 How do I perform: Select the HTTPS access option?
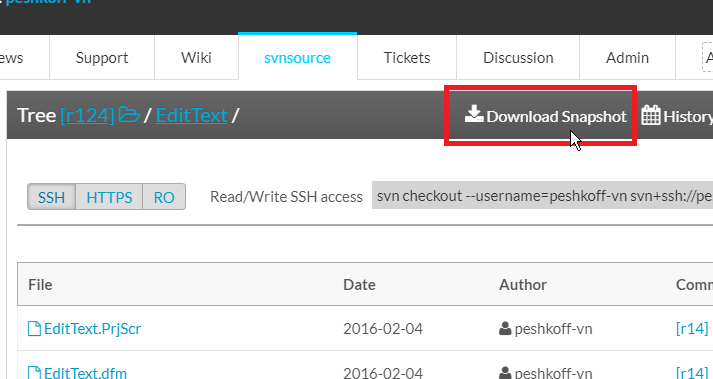109,197
